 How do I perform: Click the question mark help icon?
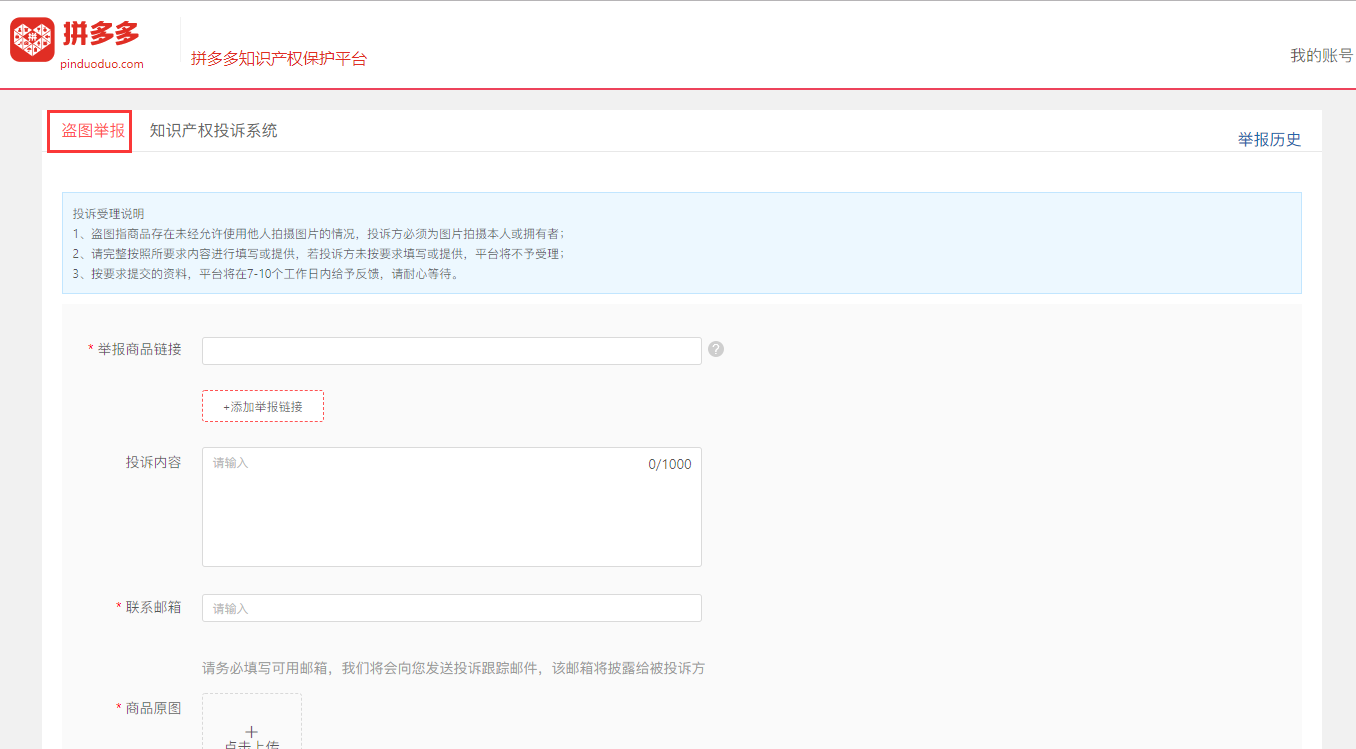tap(716, 349)
